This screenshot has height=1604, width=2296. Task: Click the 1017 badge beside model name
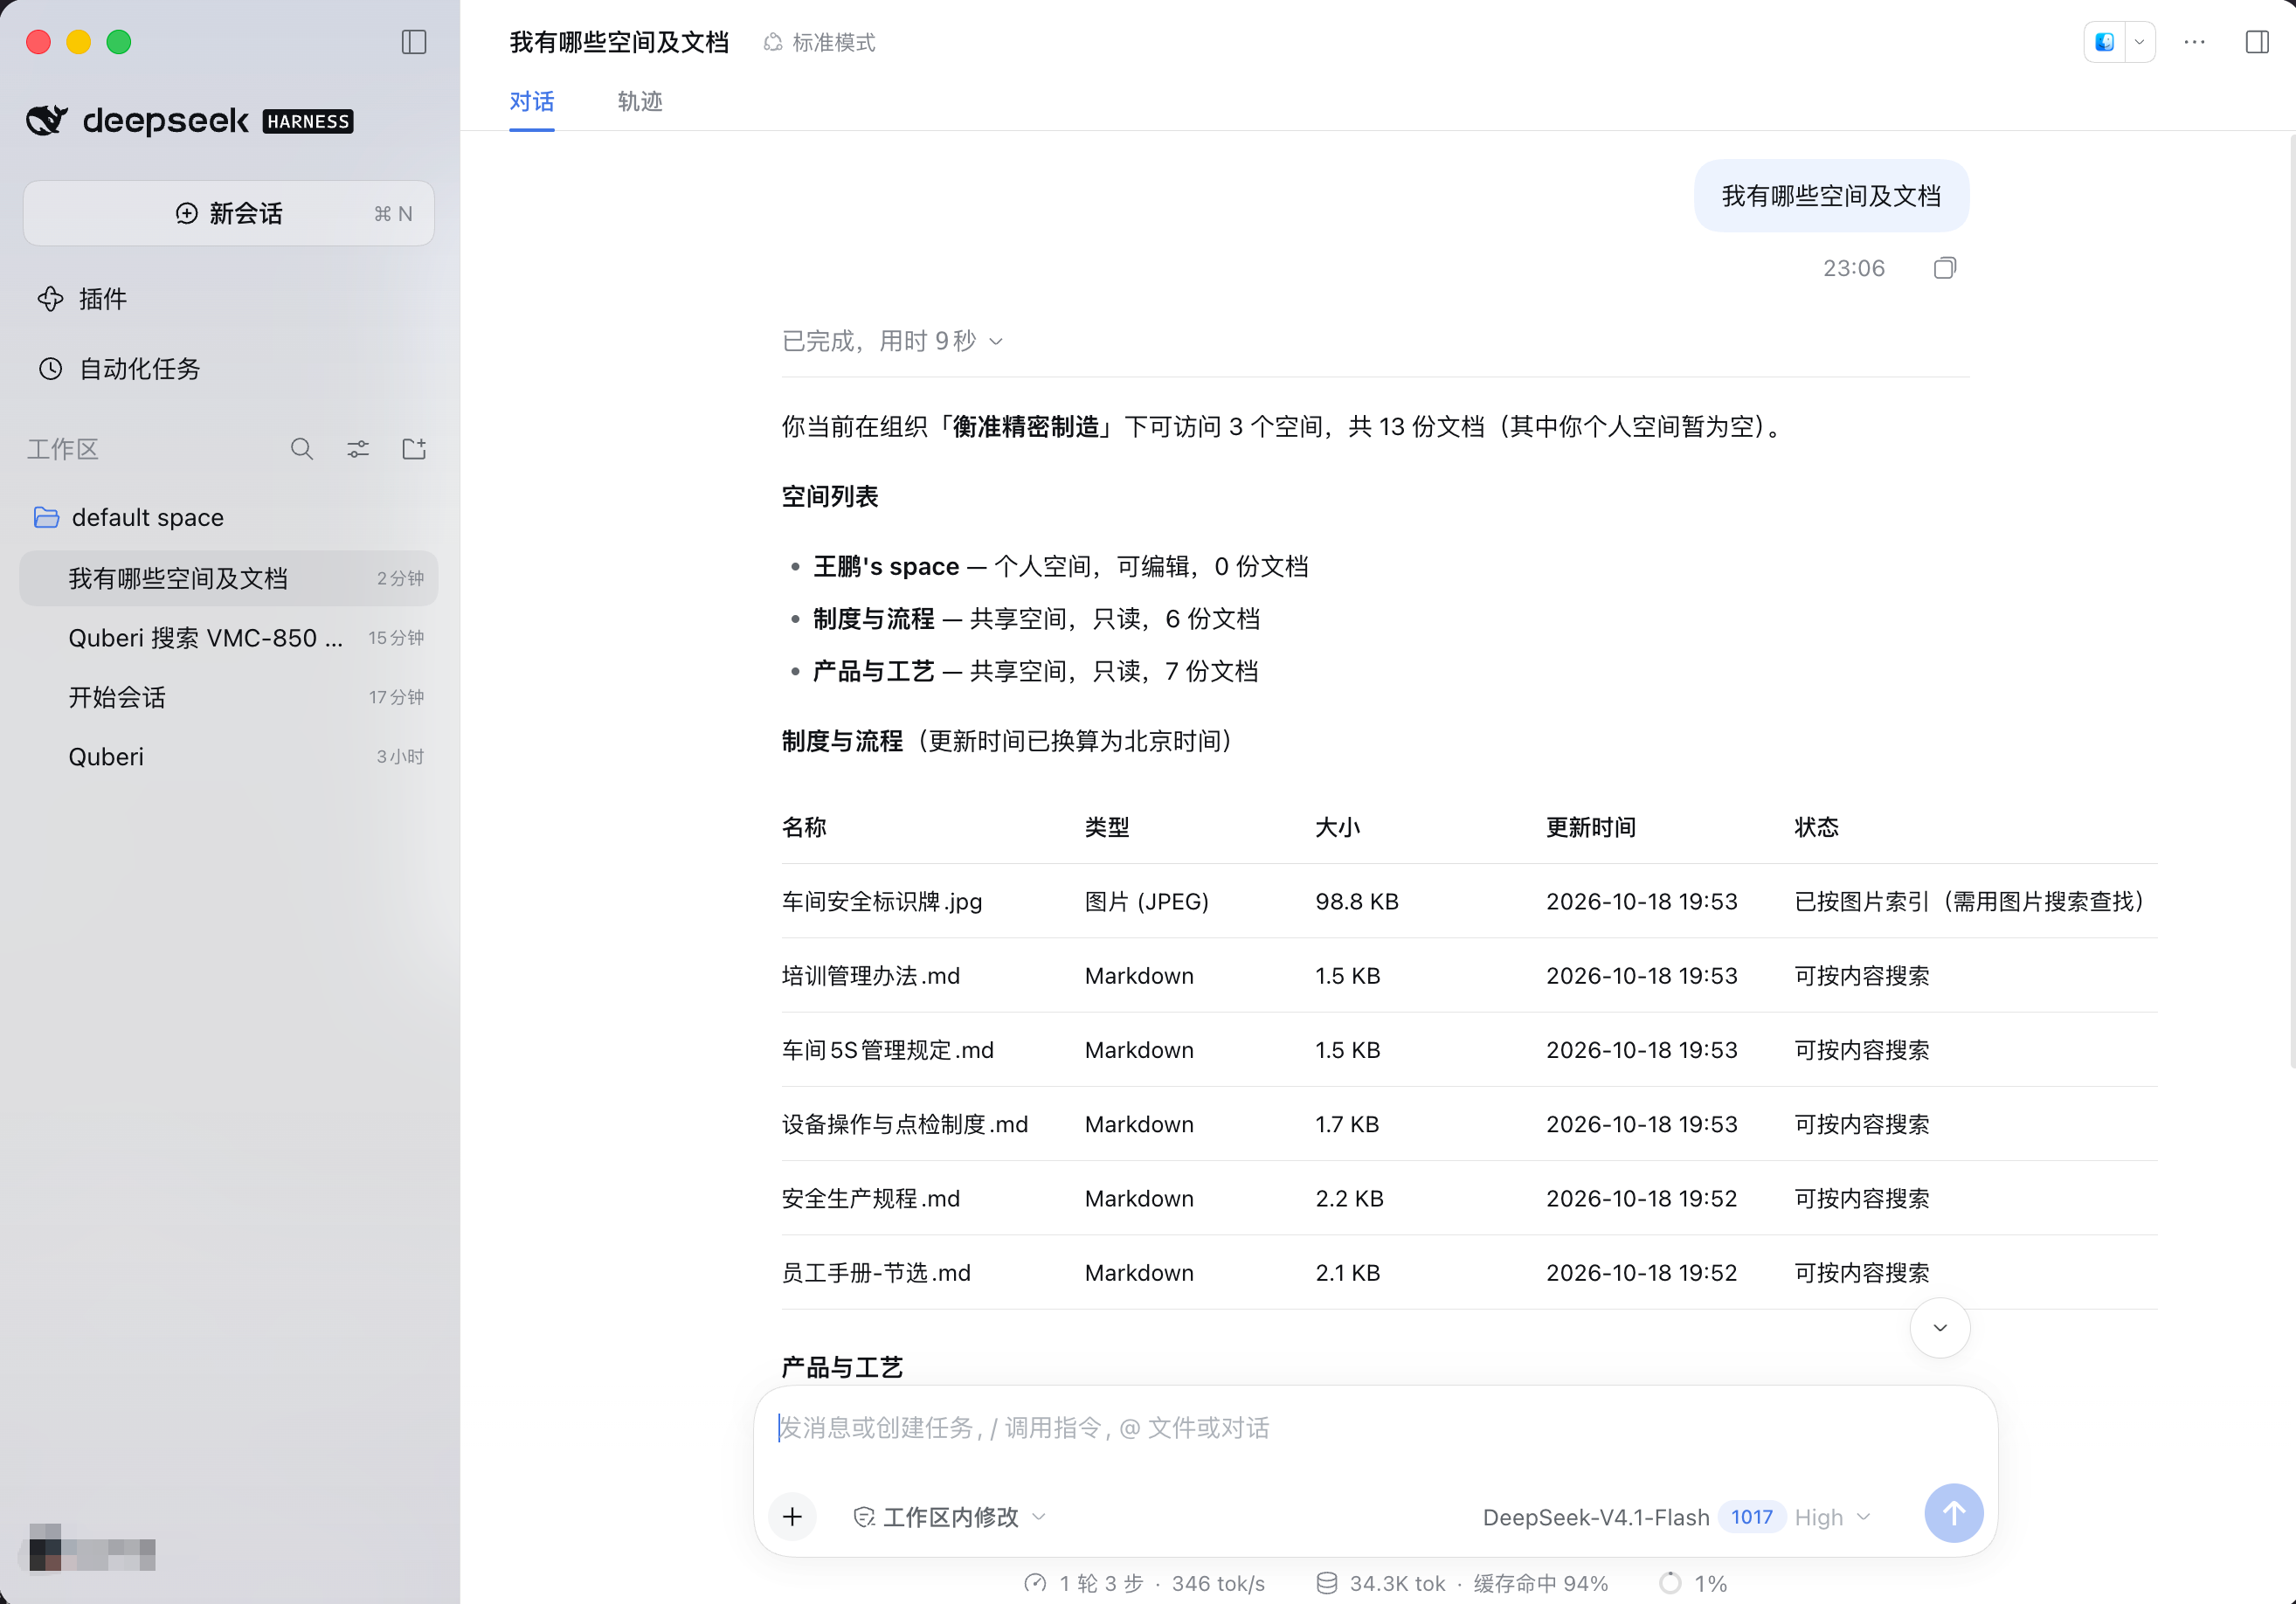[1751, 1517]
